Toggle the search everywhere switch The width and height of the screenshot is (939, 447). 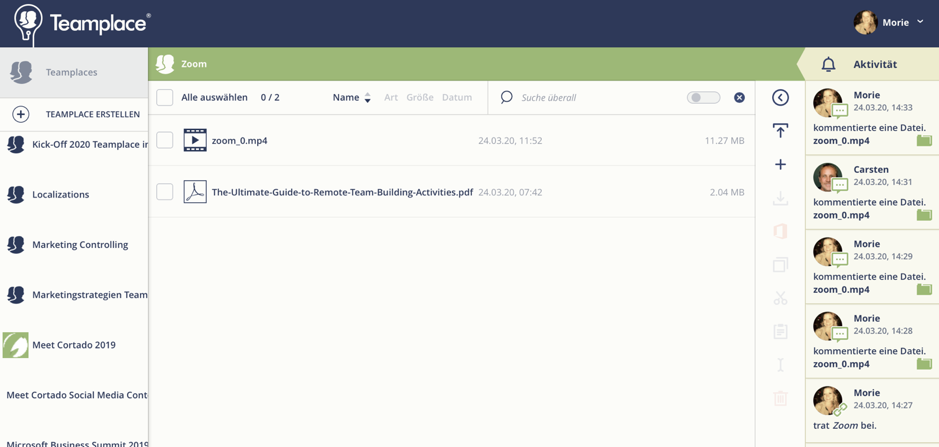704,98
